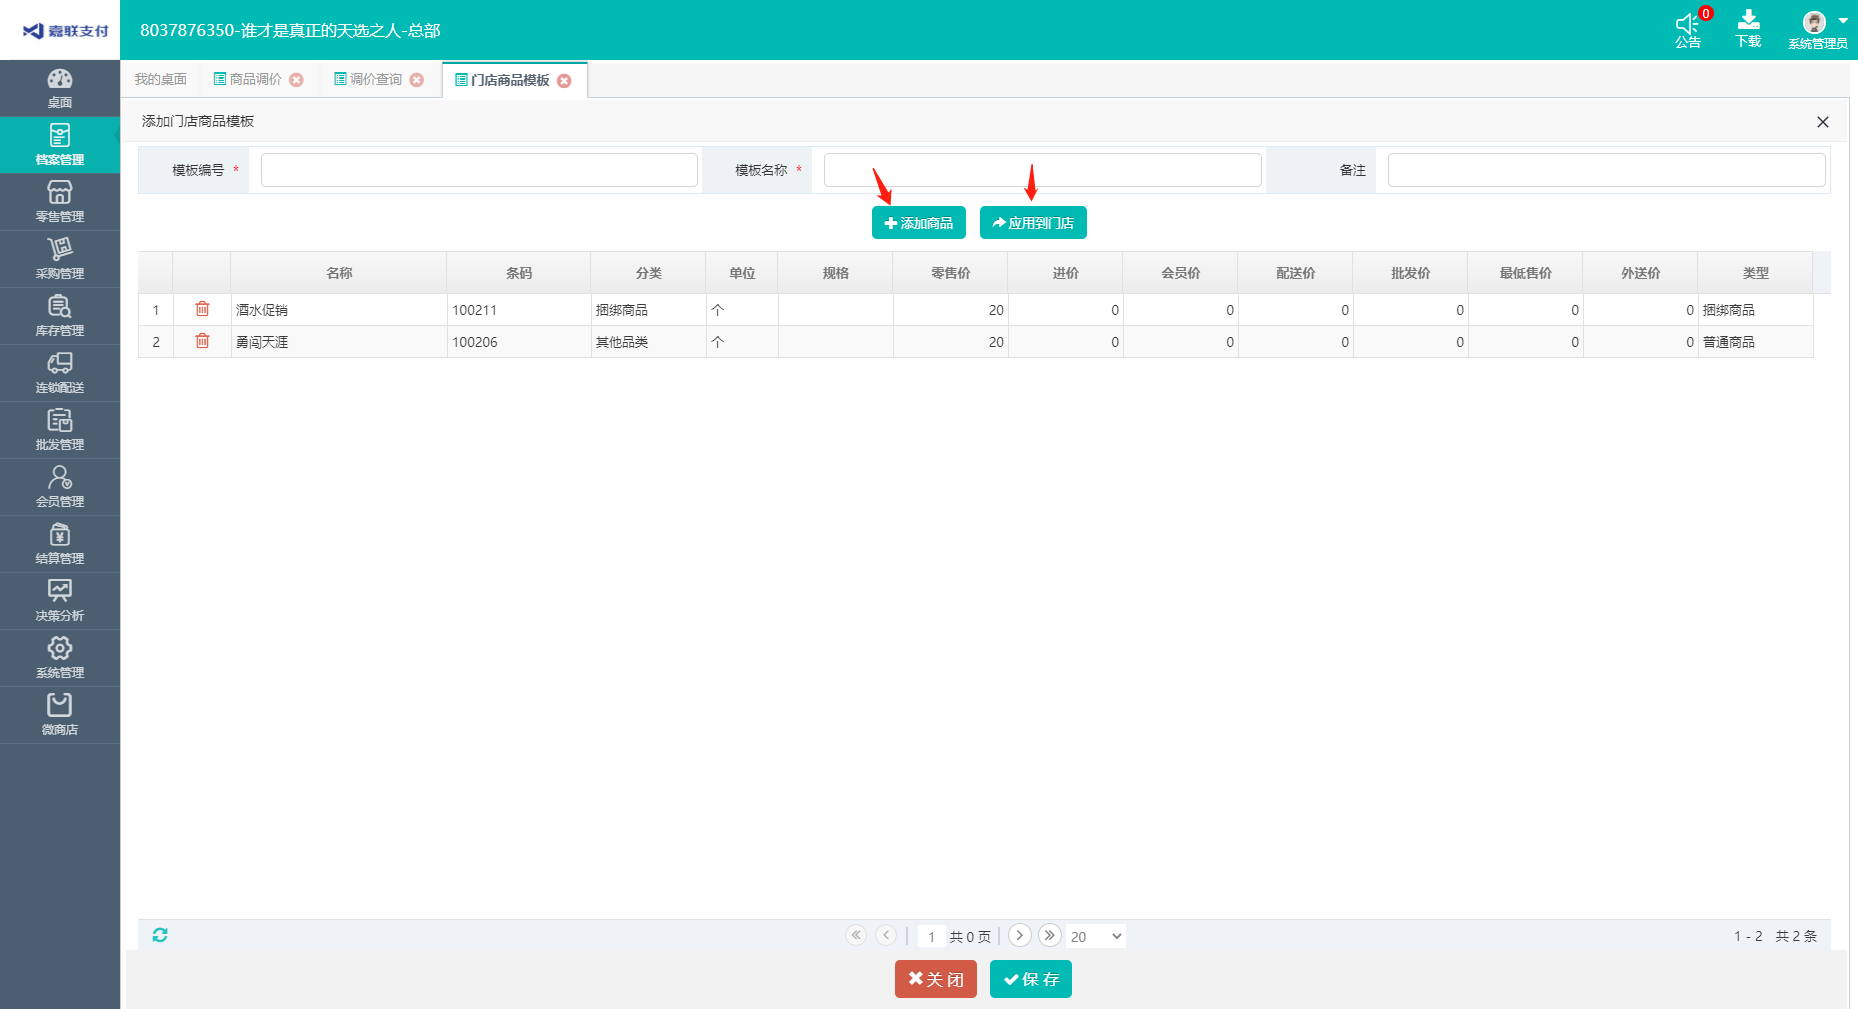
Task: Focus the 模板名称 input field
Action: click(x=1042, y=170)
